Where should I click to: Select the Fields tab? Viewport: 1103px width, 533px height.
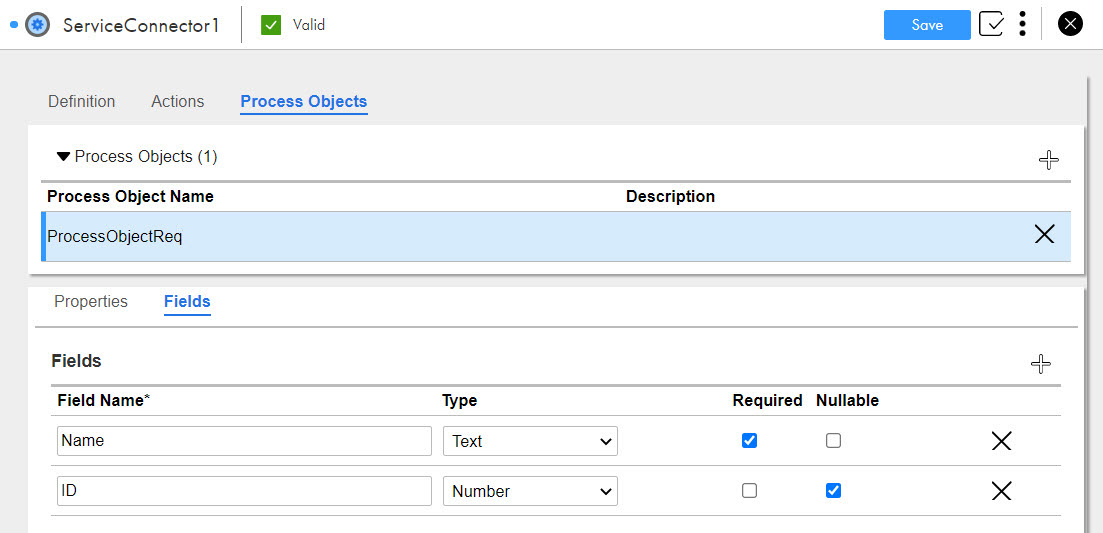pos(187,302)
